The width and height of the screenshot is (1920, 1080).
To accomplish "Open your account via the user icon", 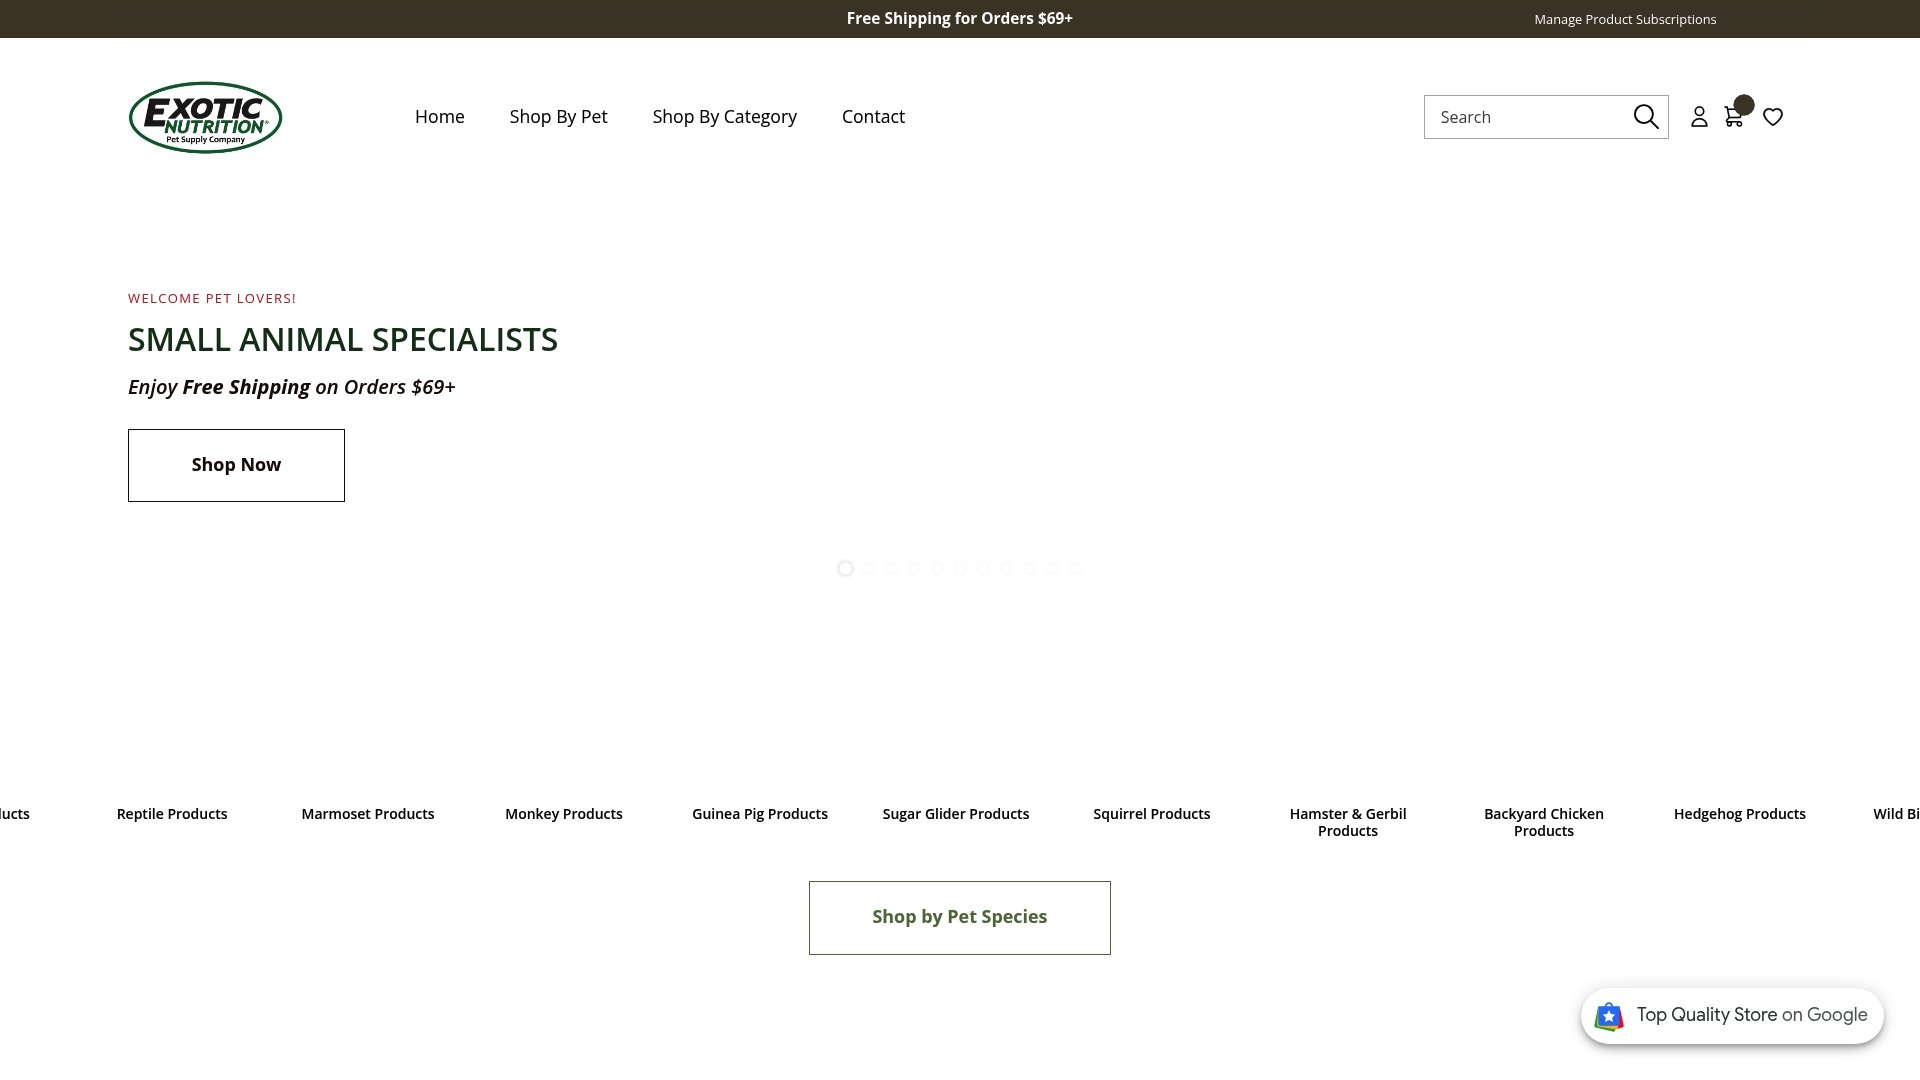I will 1698,117.
